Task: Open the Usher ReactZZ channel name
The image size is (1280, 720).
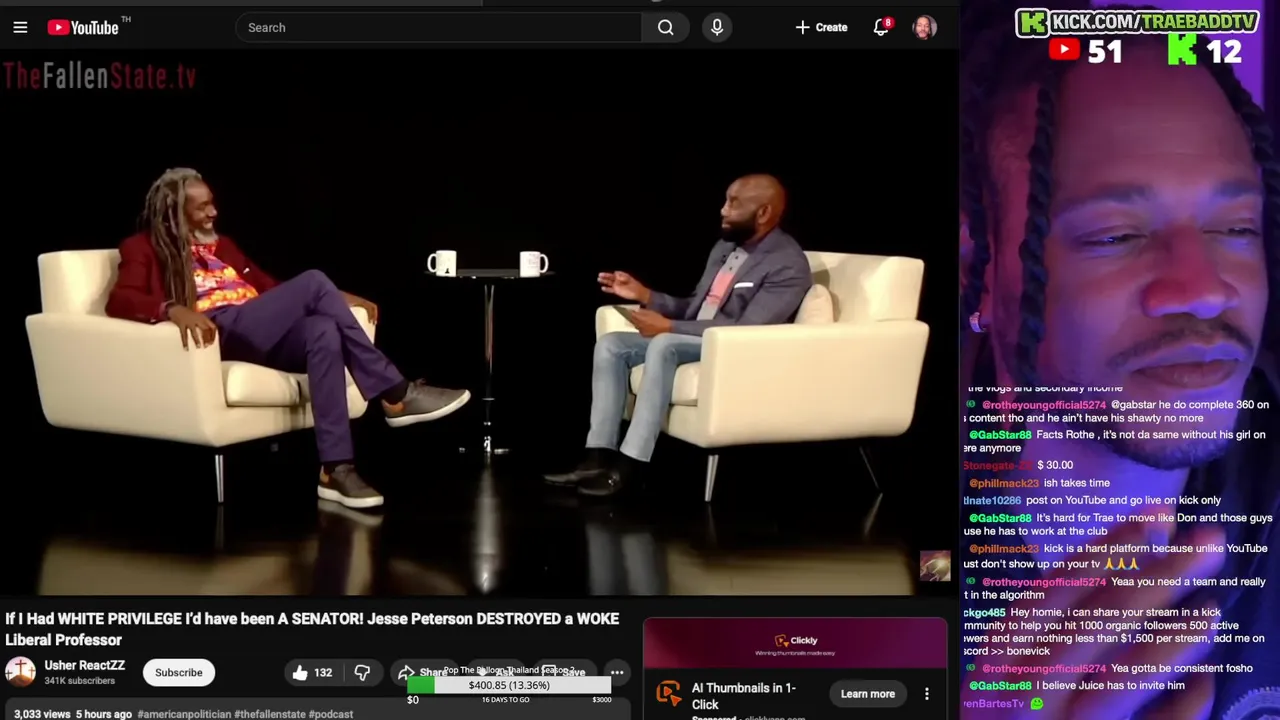Action: (x=85, y=665)
